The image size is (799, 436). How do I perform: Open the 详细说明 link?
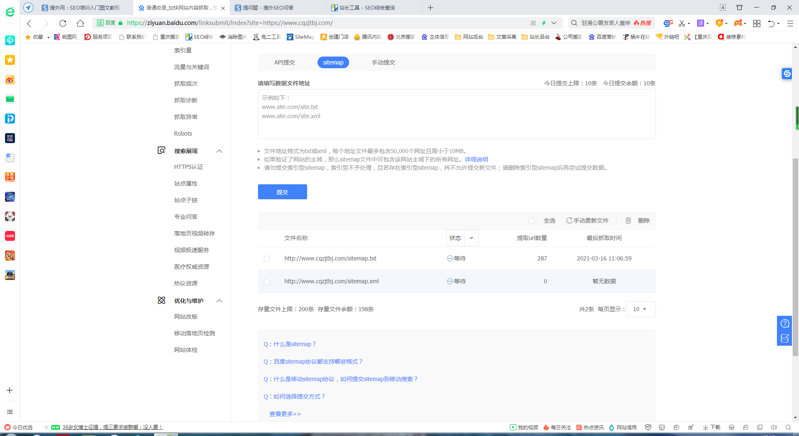pos(476,159)
